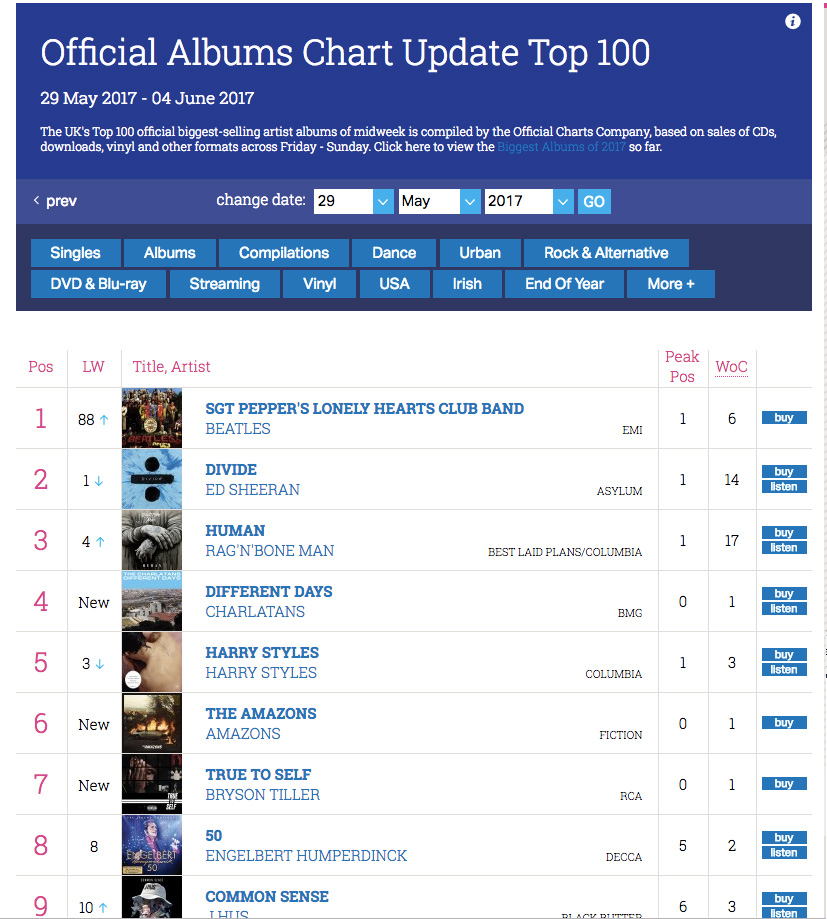Follow the Biggest Albums of 2017 link
The width and height of the screenshot is (827, 919).
click(x=561, y=147)
